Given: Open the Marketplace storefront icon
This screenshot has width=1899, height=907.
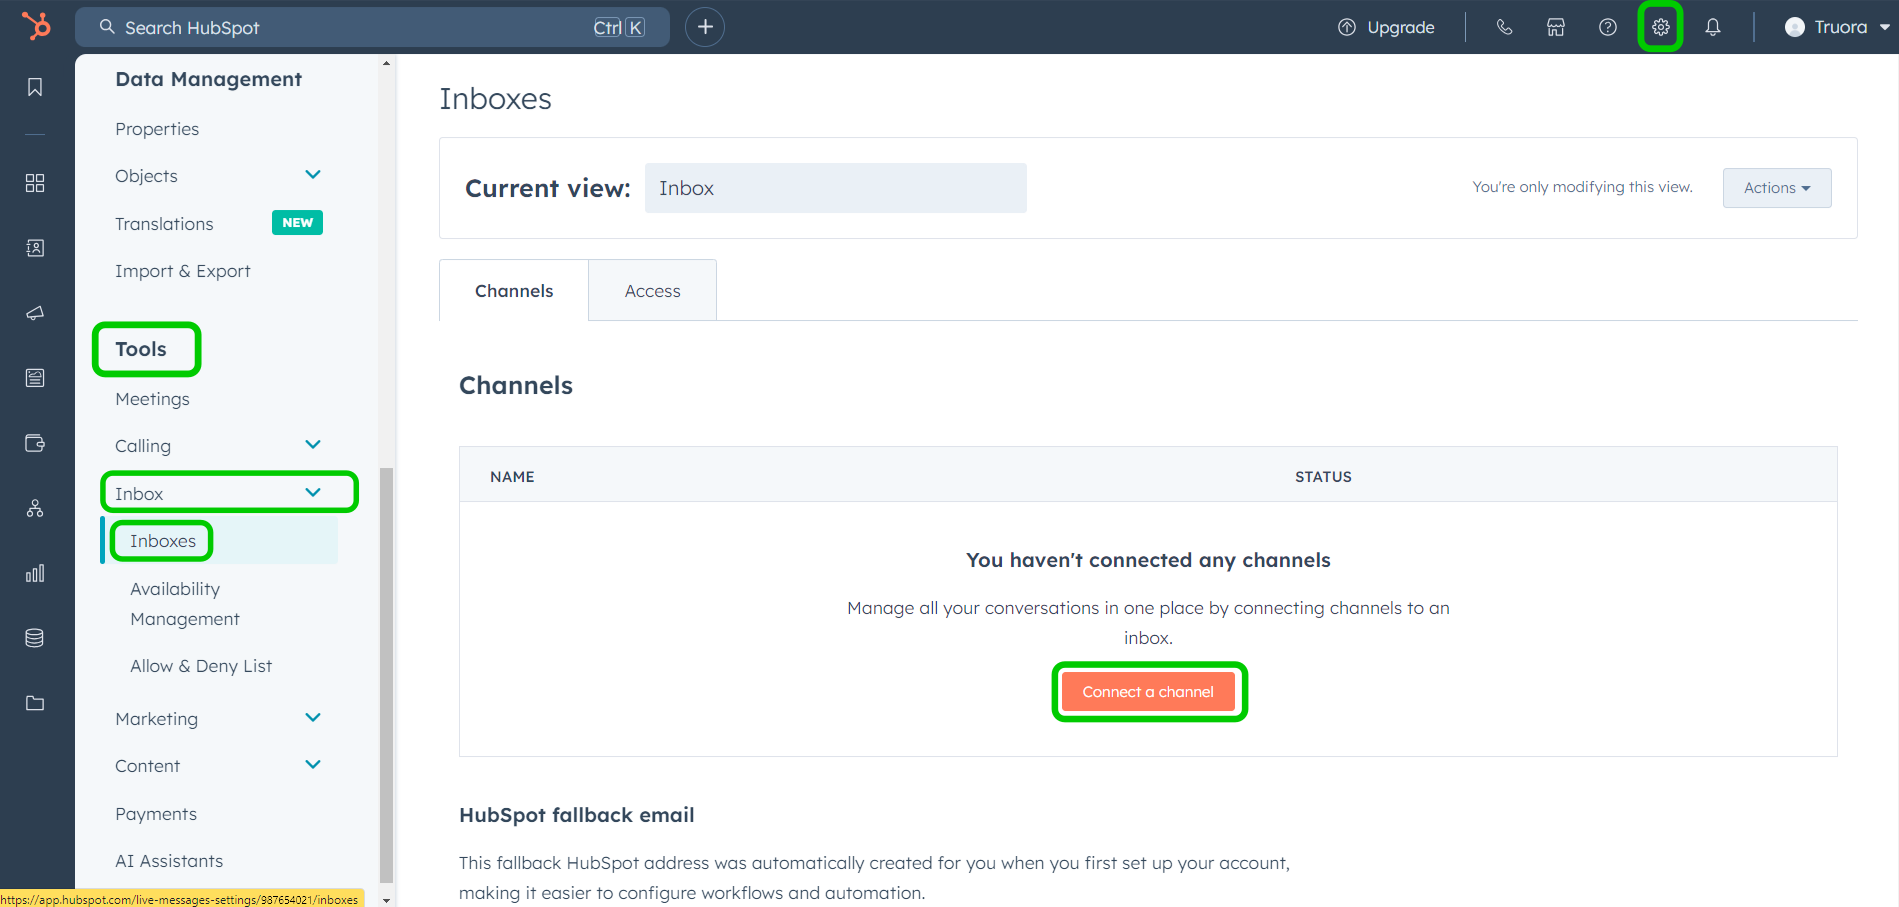Looking at the screenshot, I should 1556,27.
